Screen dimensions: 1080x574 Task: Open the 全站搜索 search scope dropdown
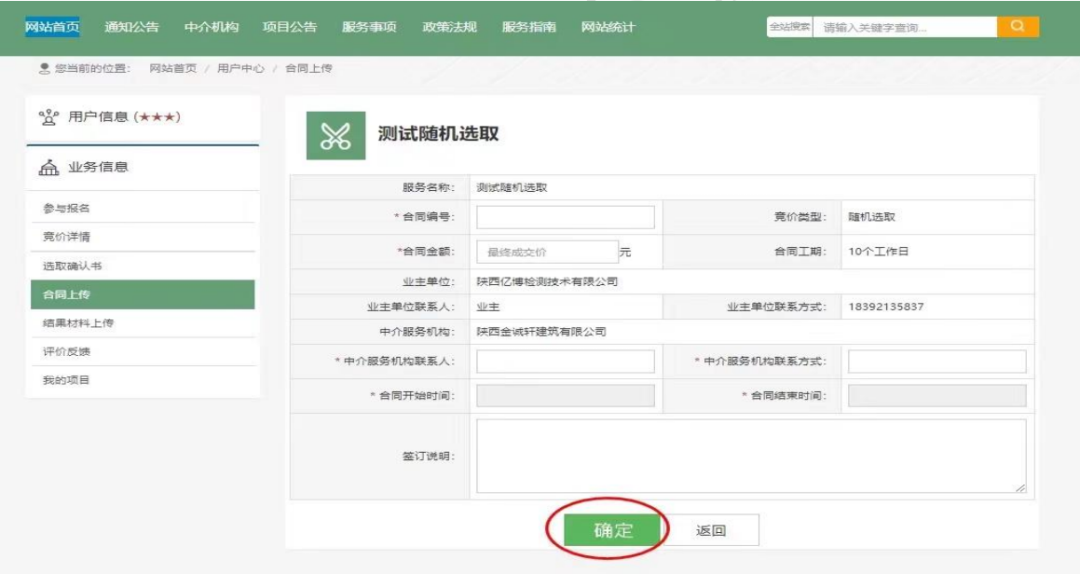pyautogui.click(x=789, y=27)
